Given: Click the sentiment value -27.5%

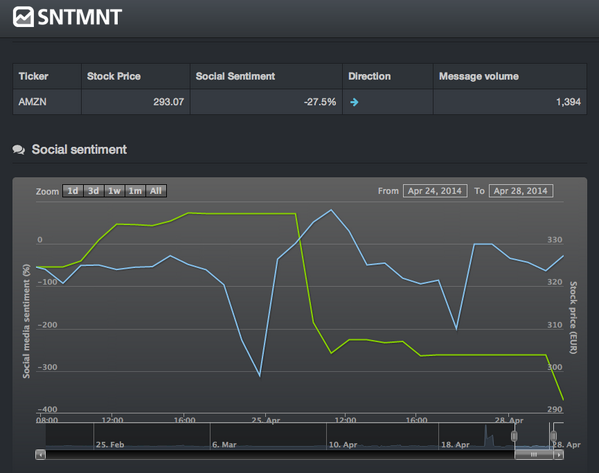Looking at the screenshot, I should (320, 102).
